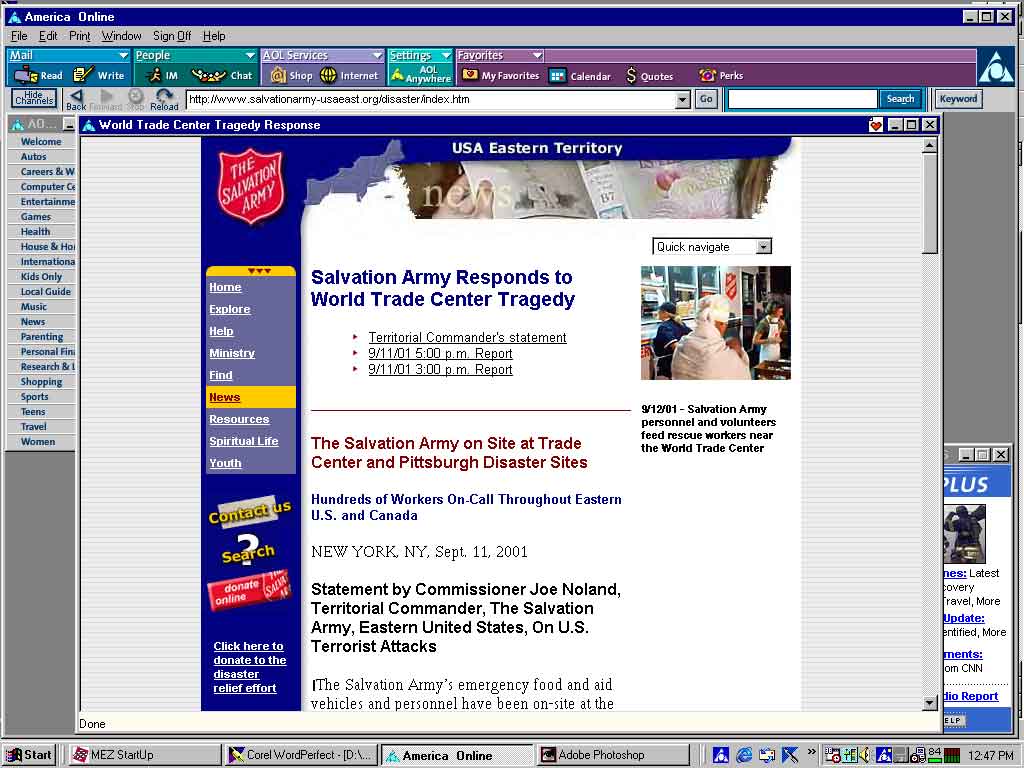Open 9/11/01 5:00 p.m. Report link
Screen dimensions: 1024x768
440,353
